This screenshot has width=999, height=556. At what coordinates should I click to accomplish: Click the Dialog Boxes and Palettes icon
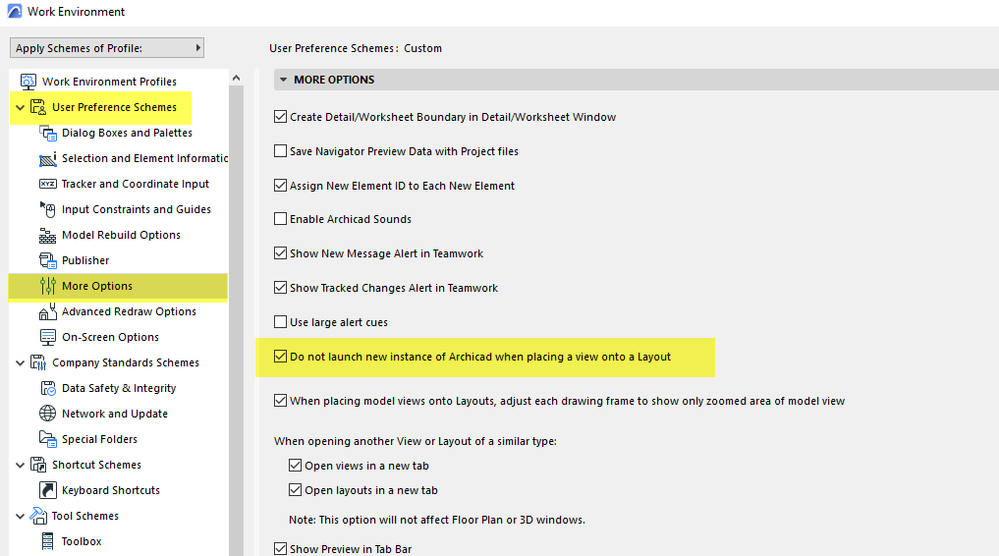(x=47, y=133)
